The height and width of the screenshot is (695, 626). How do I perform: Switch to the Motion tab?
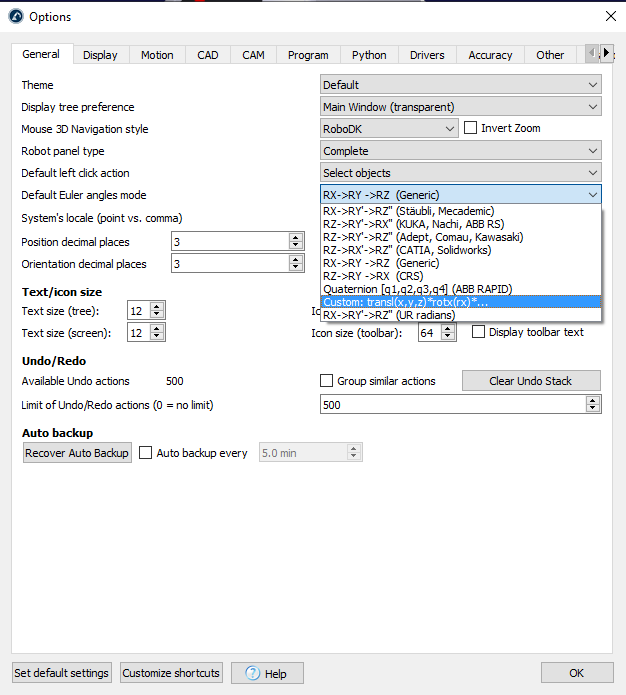pos(157,55)
